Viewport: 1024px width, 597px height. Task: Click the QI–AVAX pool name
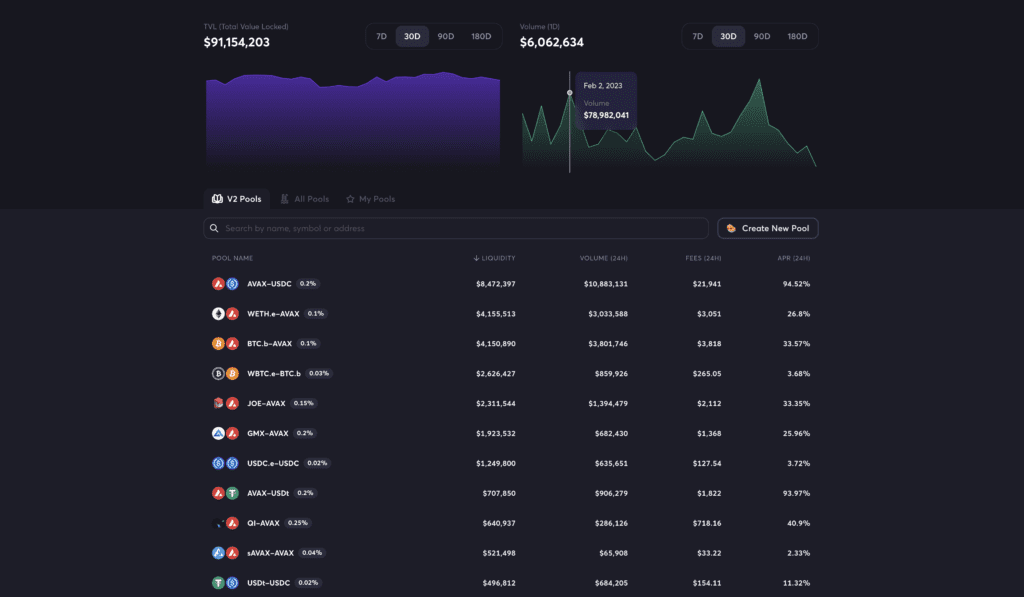pos(263,523)
